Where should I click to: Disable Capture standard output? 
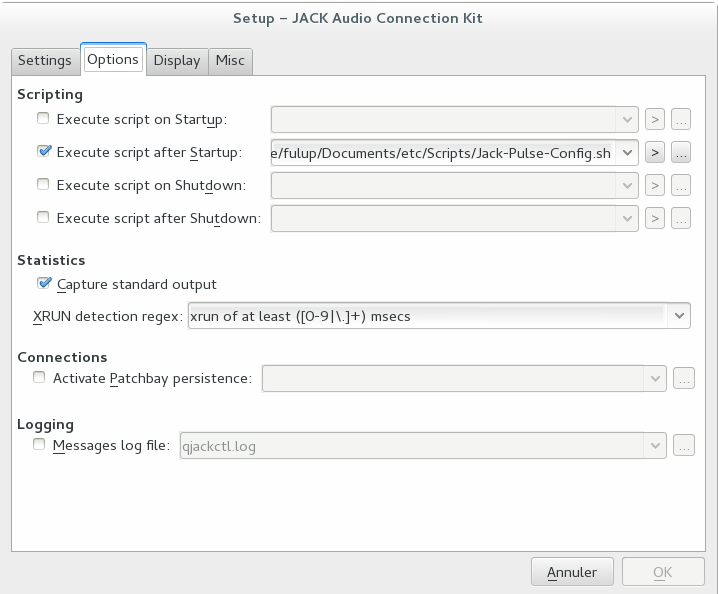(44, 284)
